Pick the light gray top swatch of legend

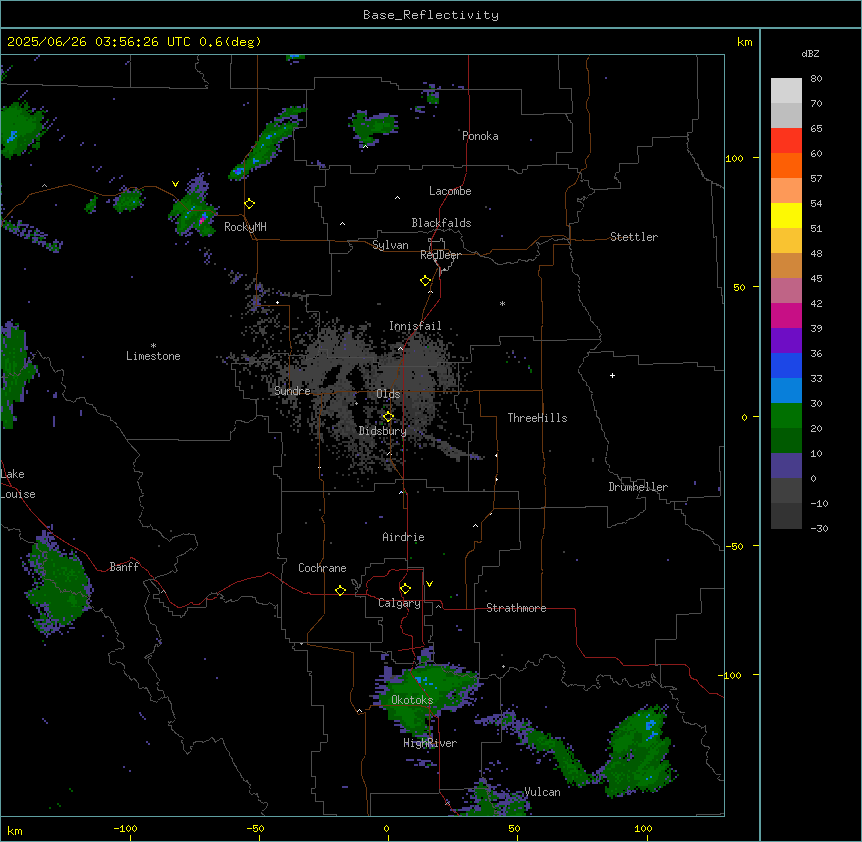(x=786, y=90)
